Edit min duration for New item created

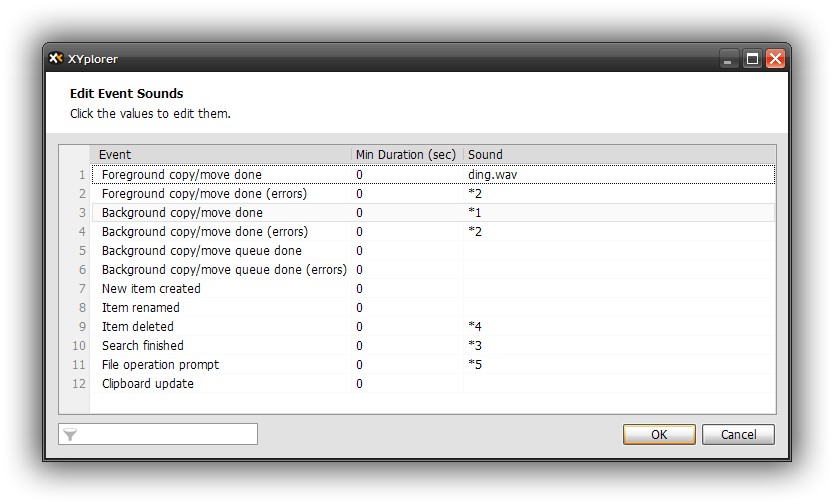(x=360, y=289)
